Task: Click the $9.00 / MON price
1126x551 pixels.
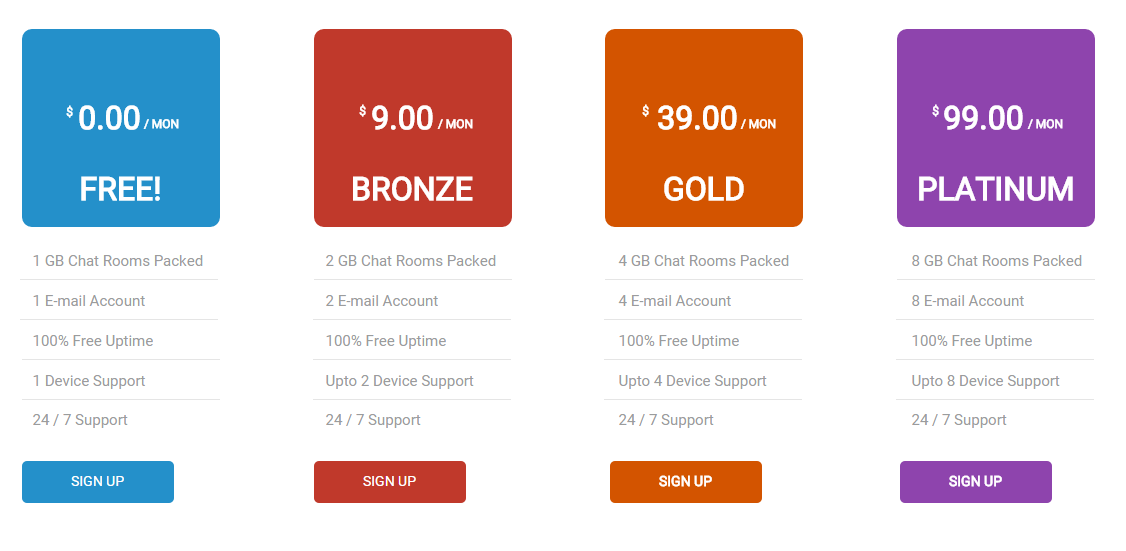Action: [x=416, y=119]
